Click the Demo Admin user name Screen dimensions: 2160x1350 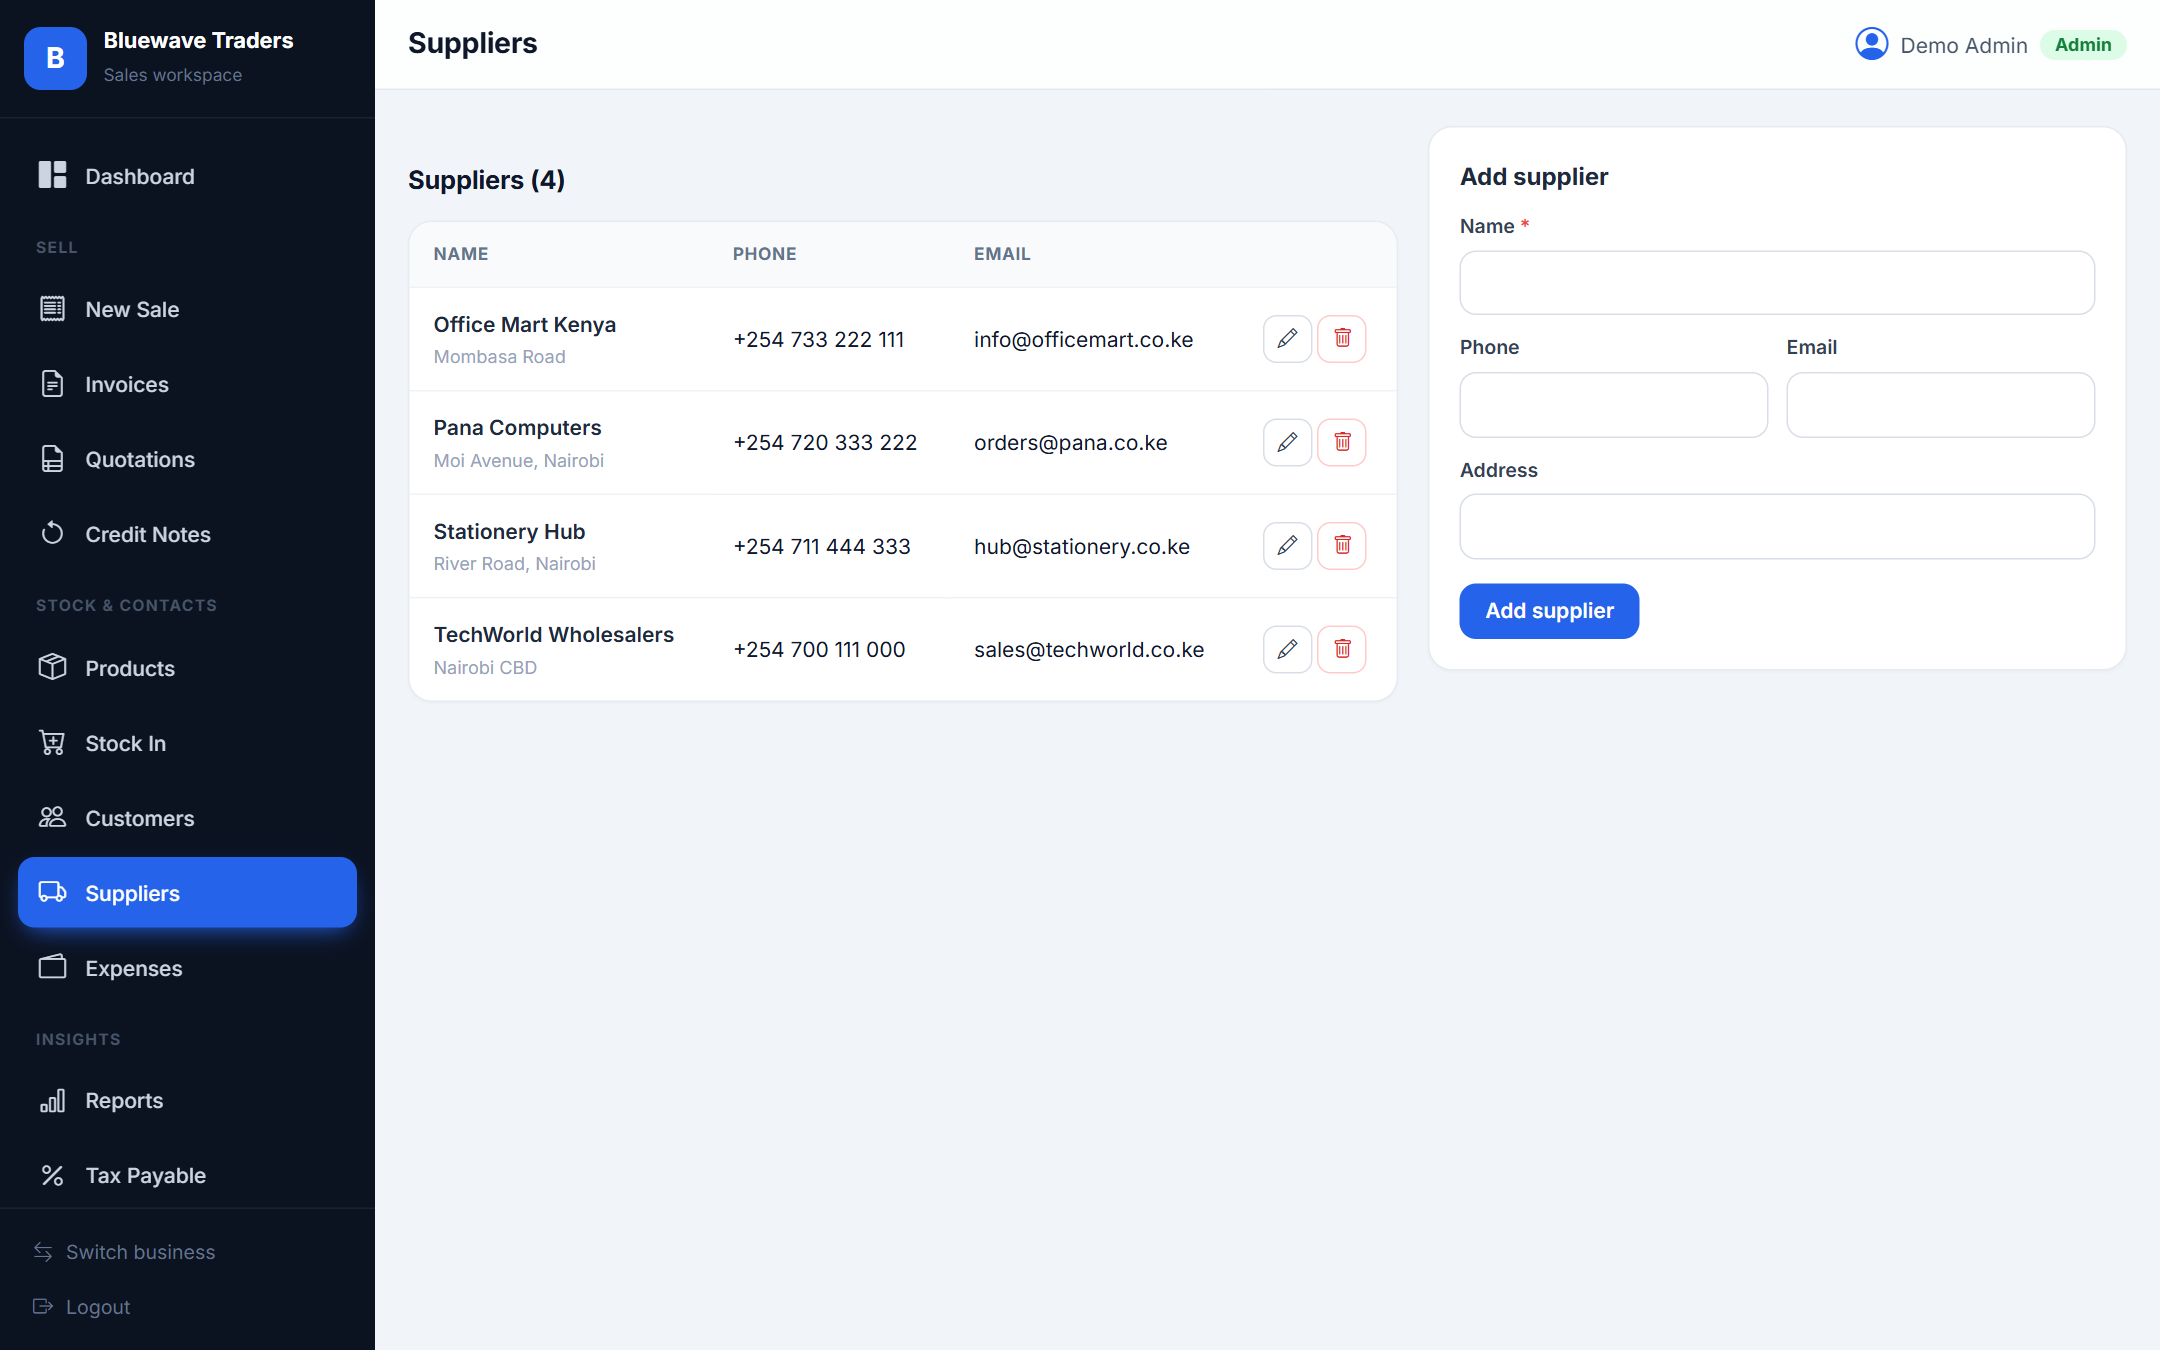[1964, 45]
